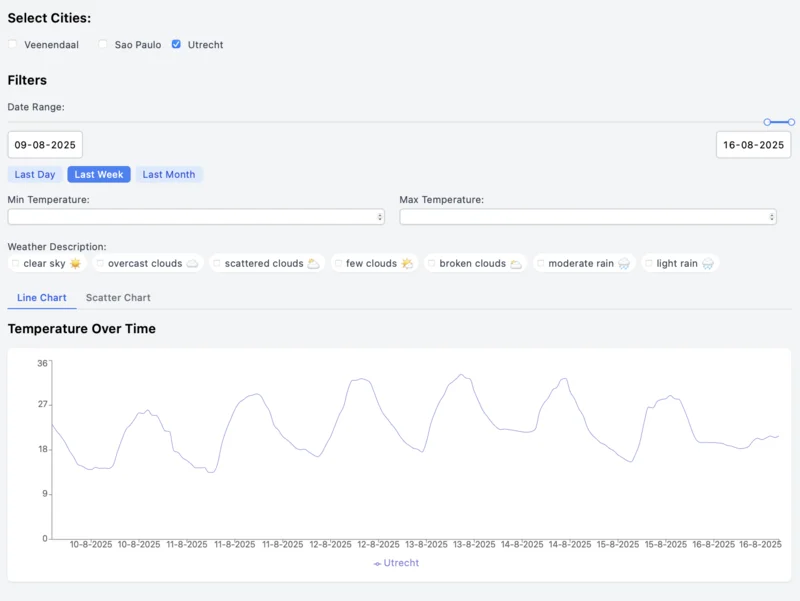
Task: Choose the Last Month quick filter
Action: pyautogui.click(x=169, y=174)
